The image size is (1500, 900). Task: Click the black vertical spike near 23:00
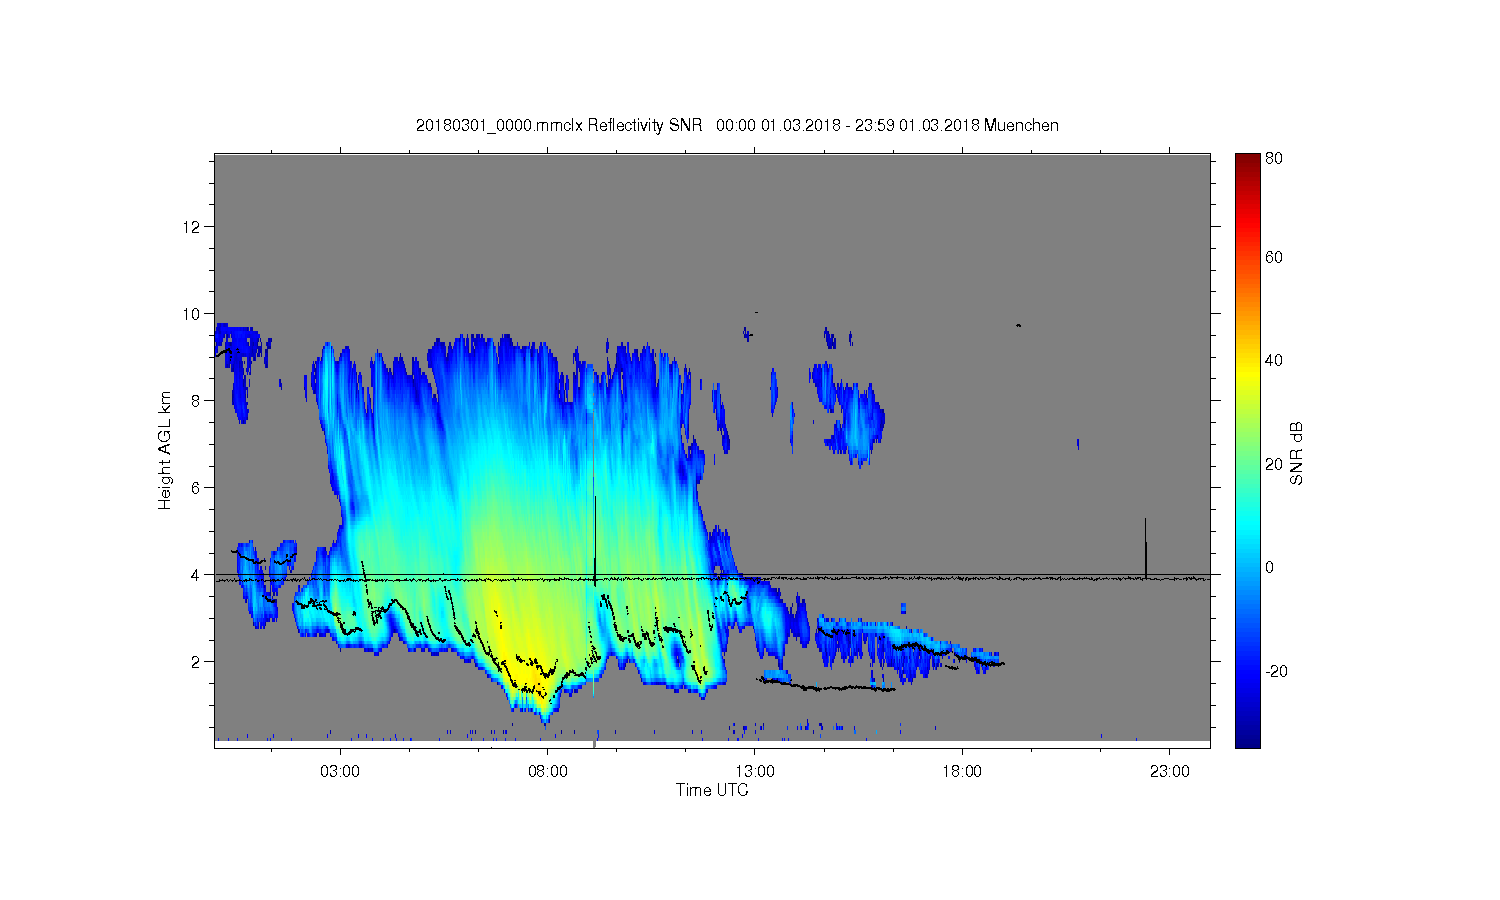(1146, 547)
